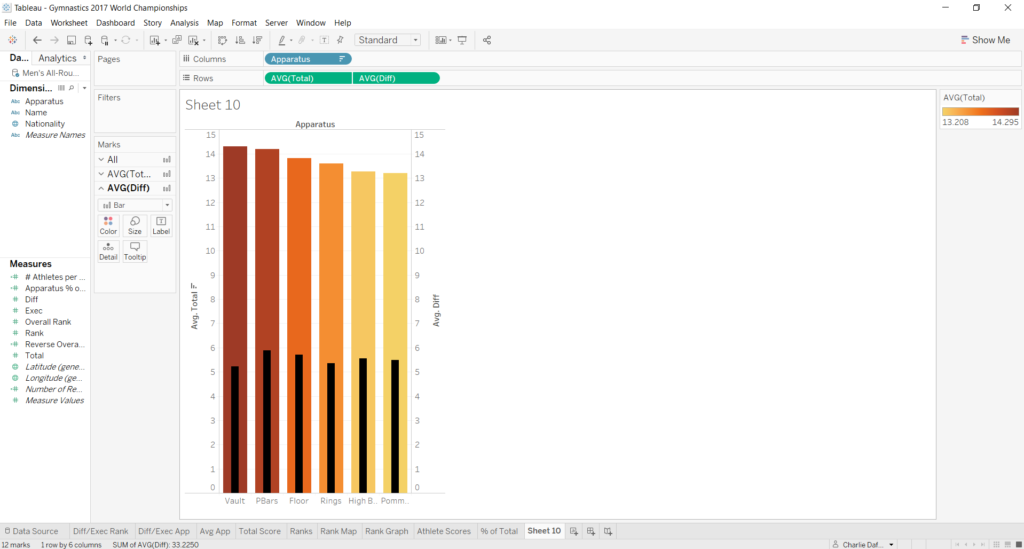Screen dimensions: 1024x549
Task: Clear the sheet icon
Action: (x=194, y=40)
